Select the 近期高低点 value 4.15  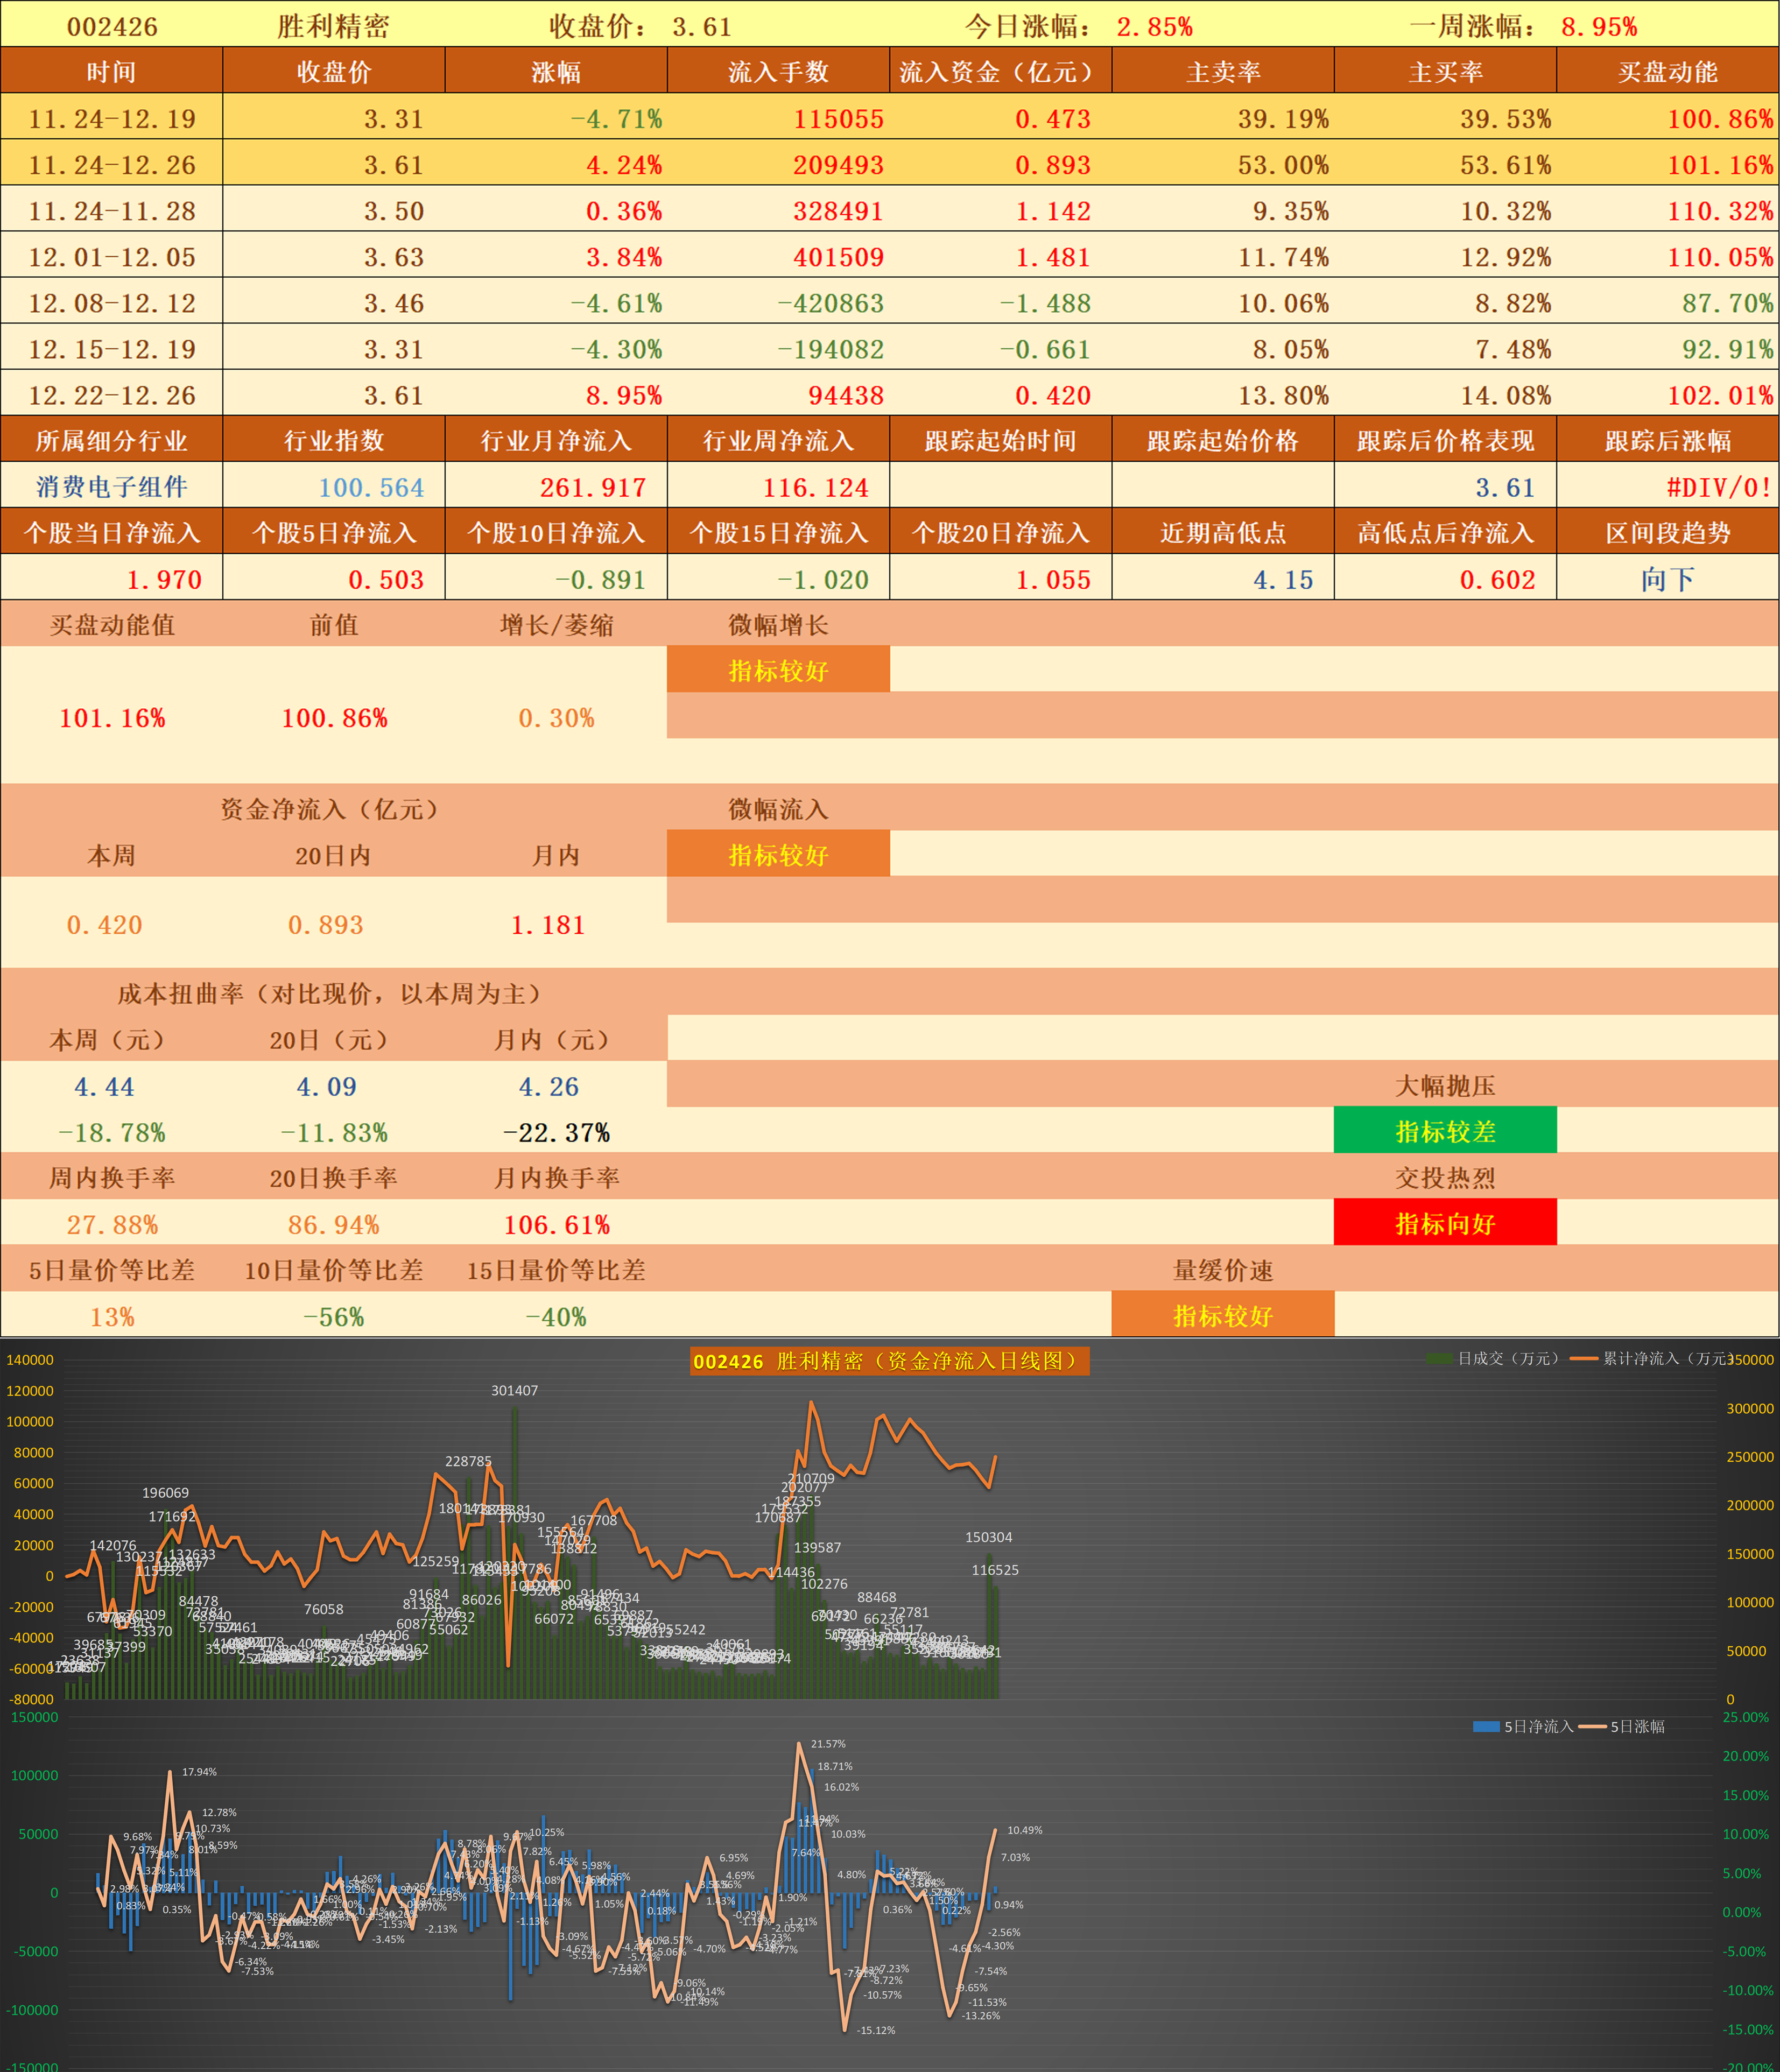point(1283,579)
